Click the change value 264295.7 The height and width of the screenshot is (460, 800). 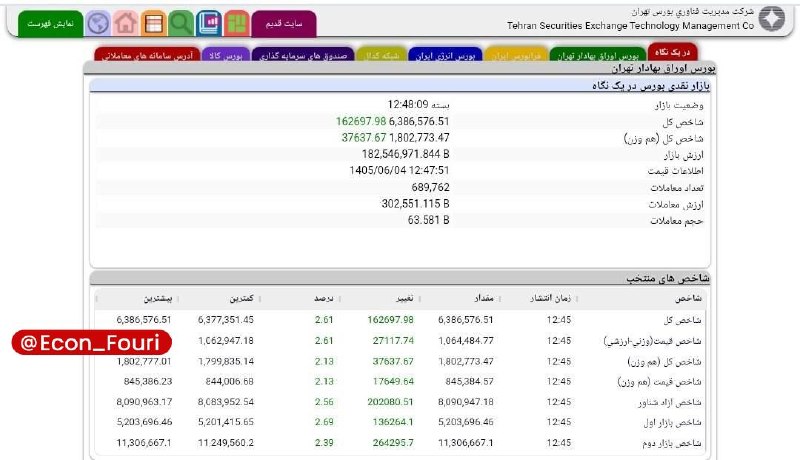(393, 443)
